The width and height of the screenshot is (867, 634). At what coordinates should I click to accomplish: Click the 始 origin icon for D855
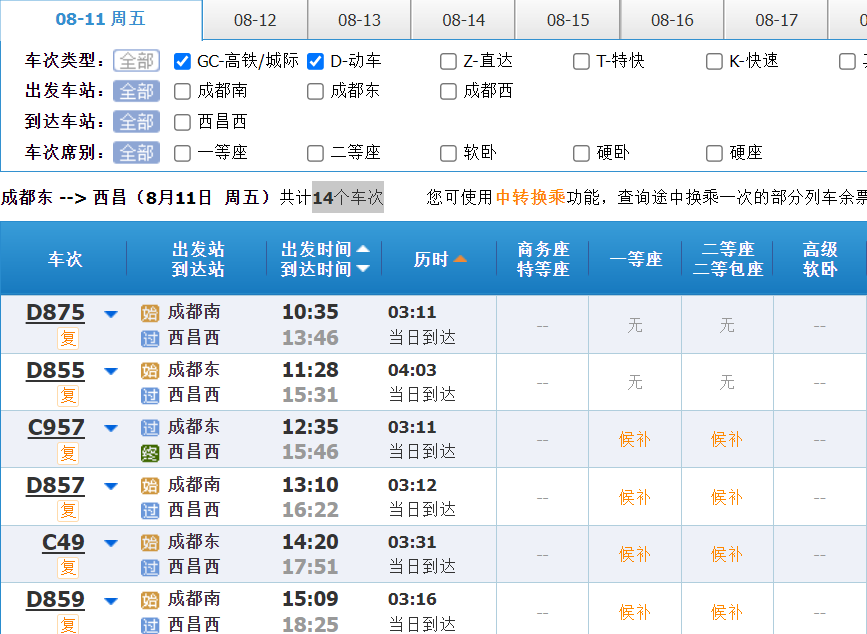(x=150, y=371)
